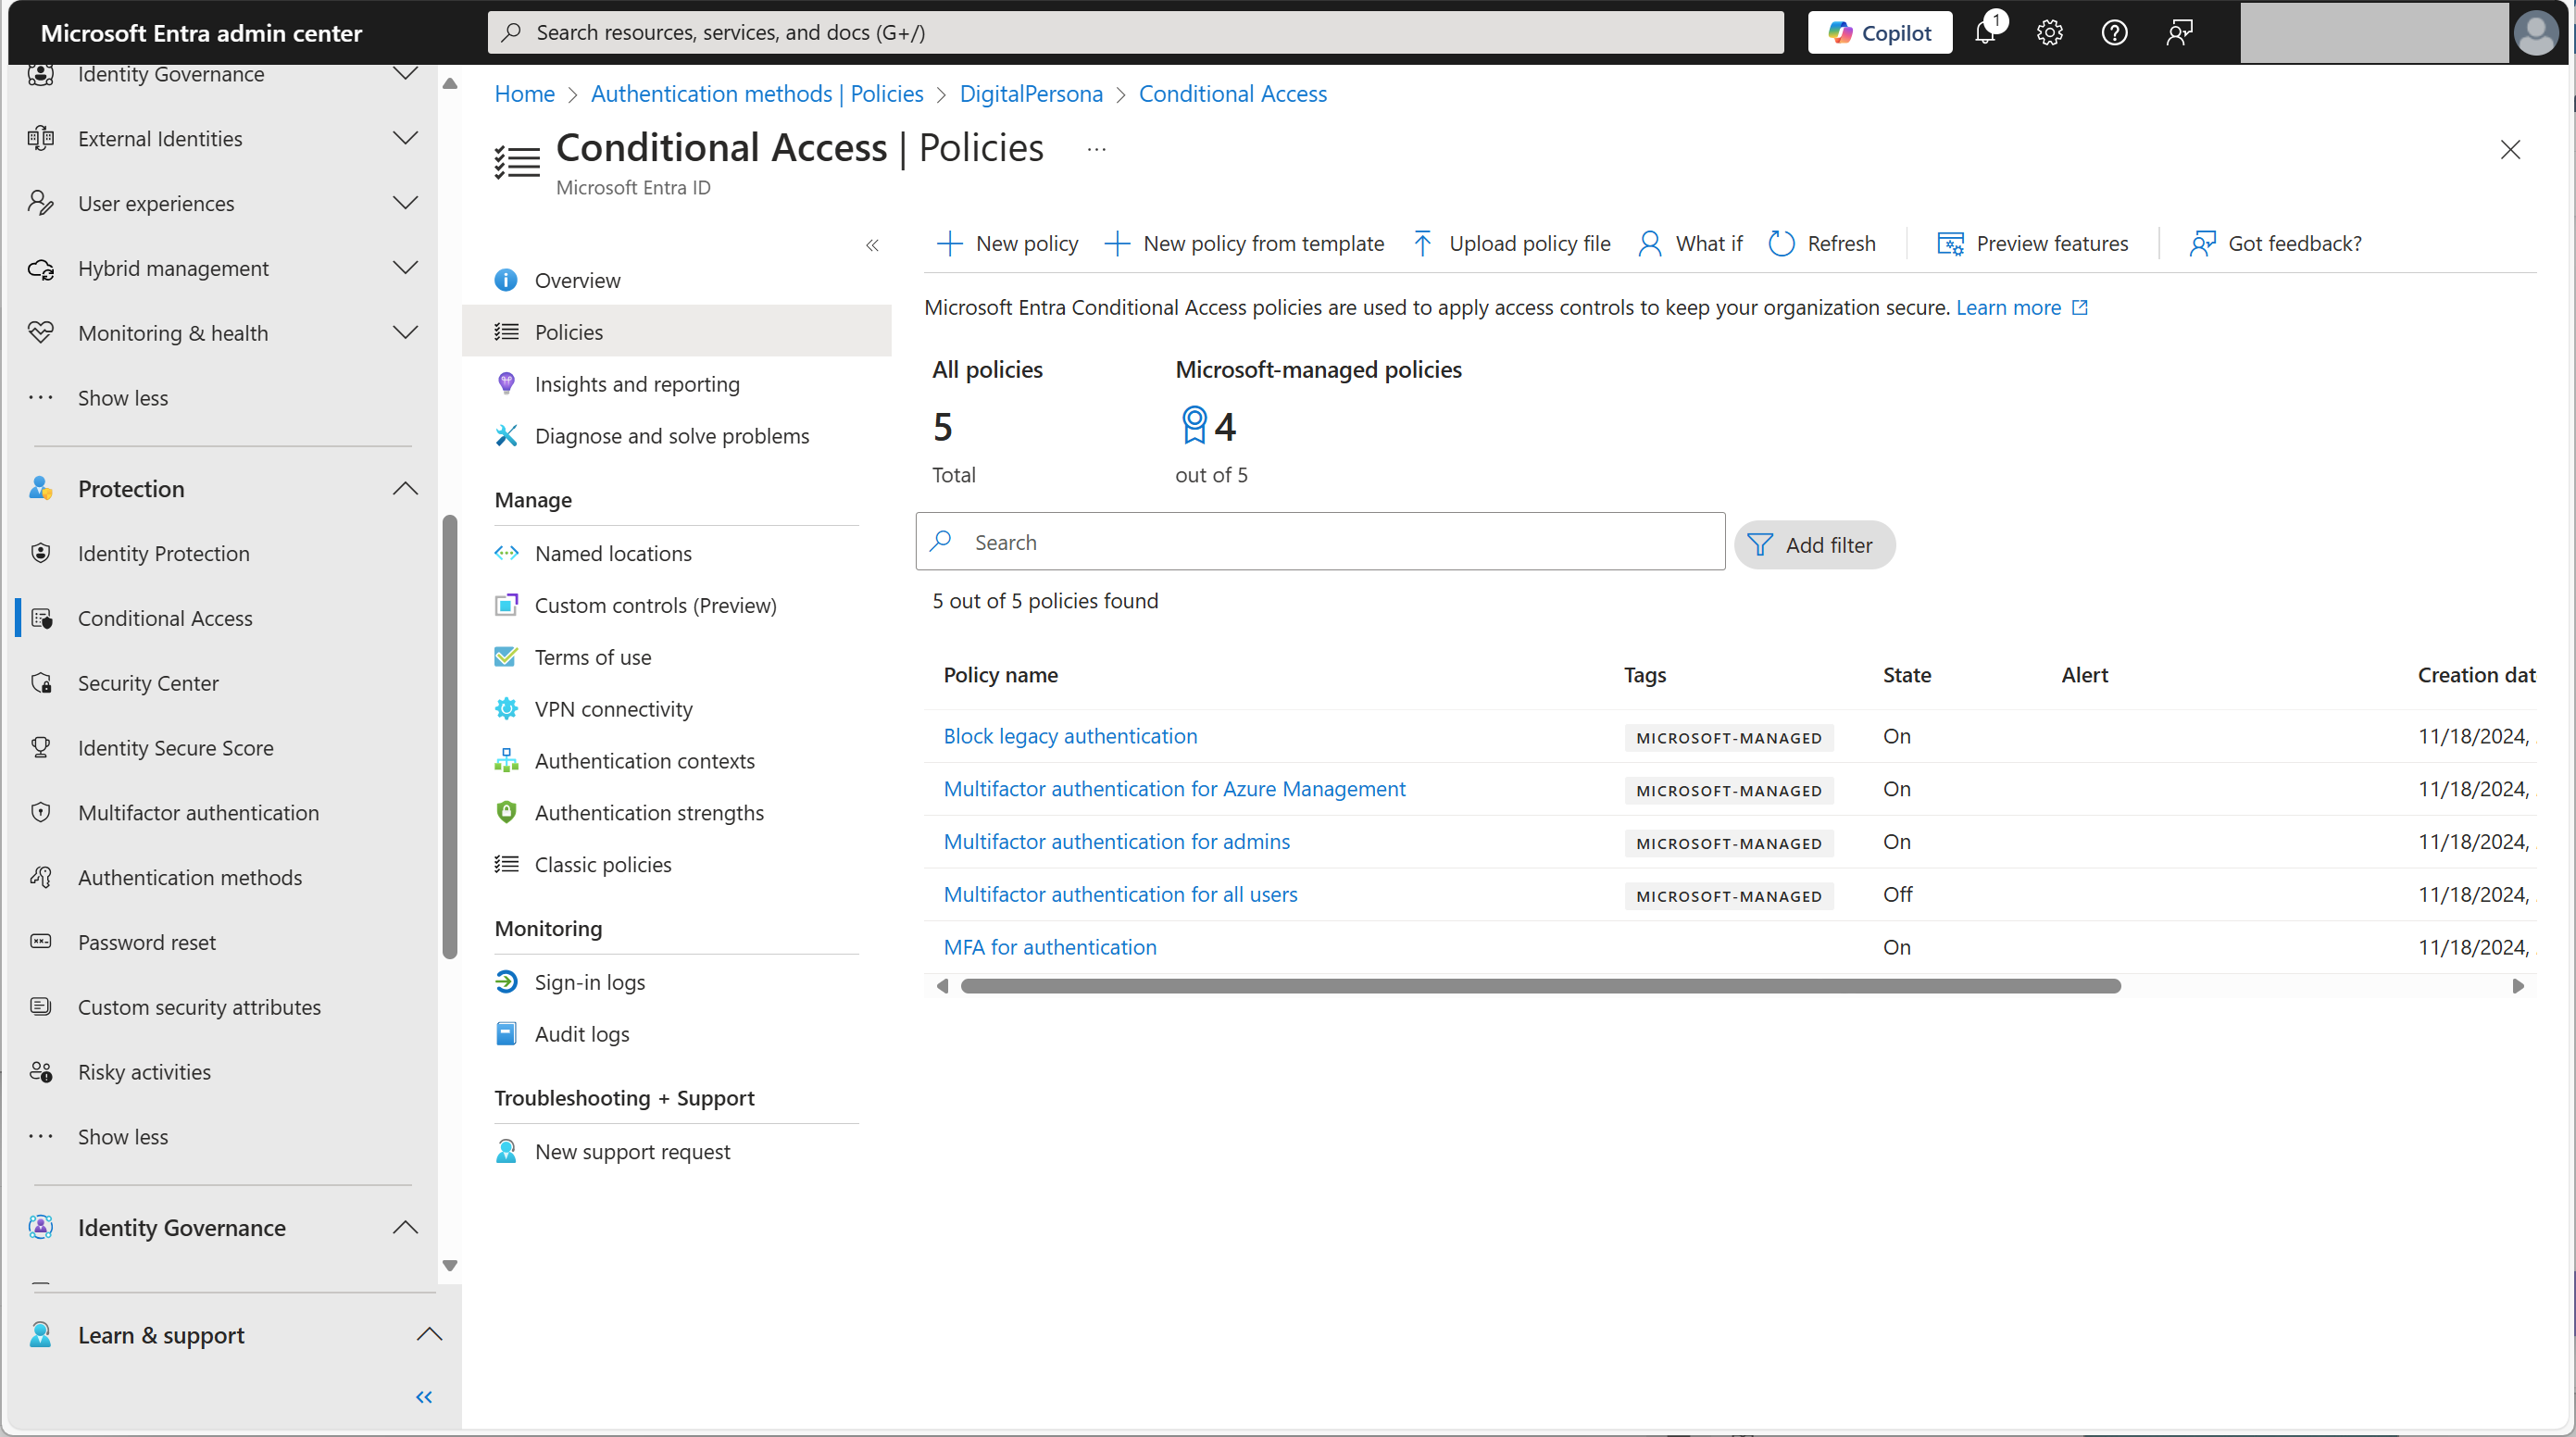The height and width of the screenshot is (1437, 2576).
Task: Open Password reset sidebar icon
Action: [x=41, y=942]
